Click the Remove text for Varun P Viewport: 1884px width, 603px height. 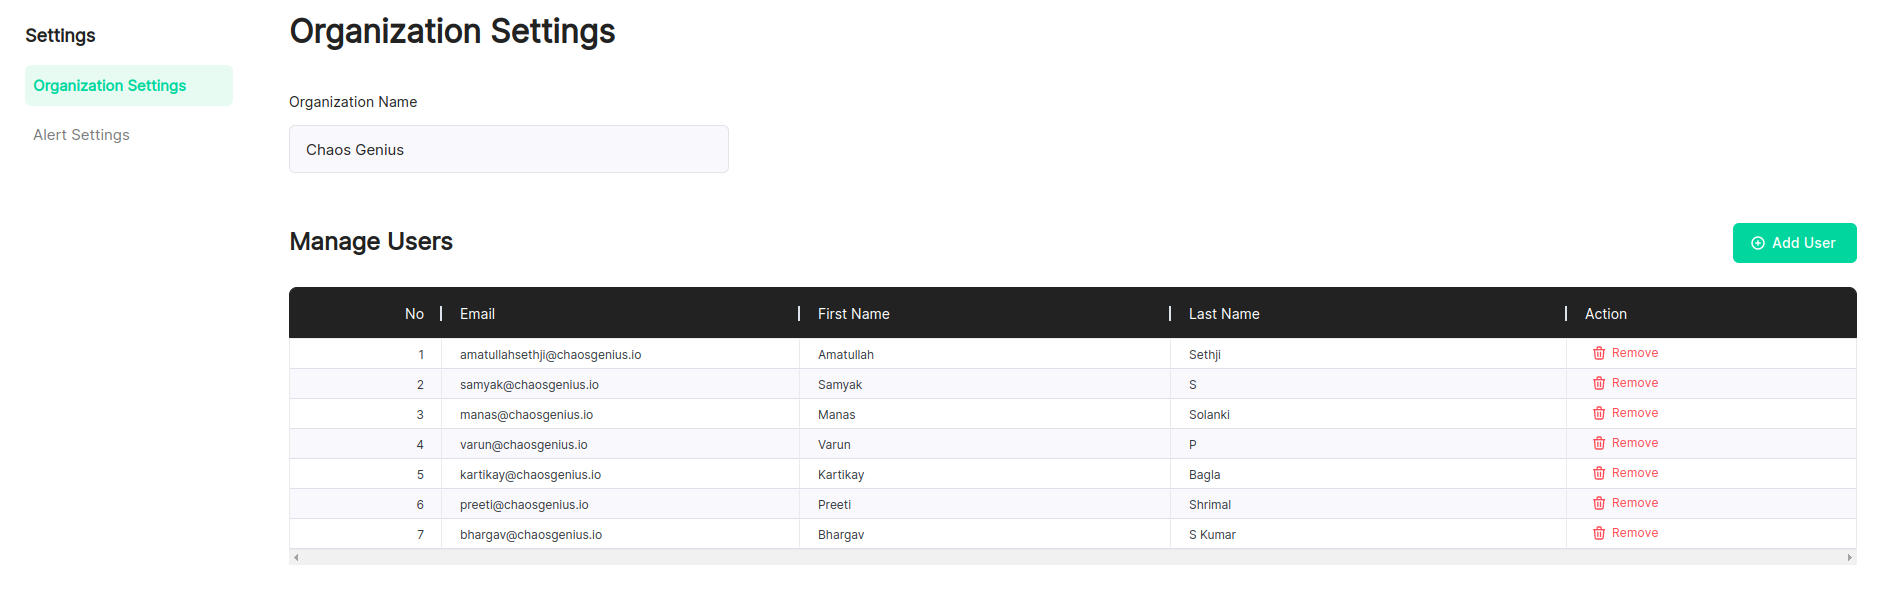[x=1635, y=443]
